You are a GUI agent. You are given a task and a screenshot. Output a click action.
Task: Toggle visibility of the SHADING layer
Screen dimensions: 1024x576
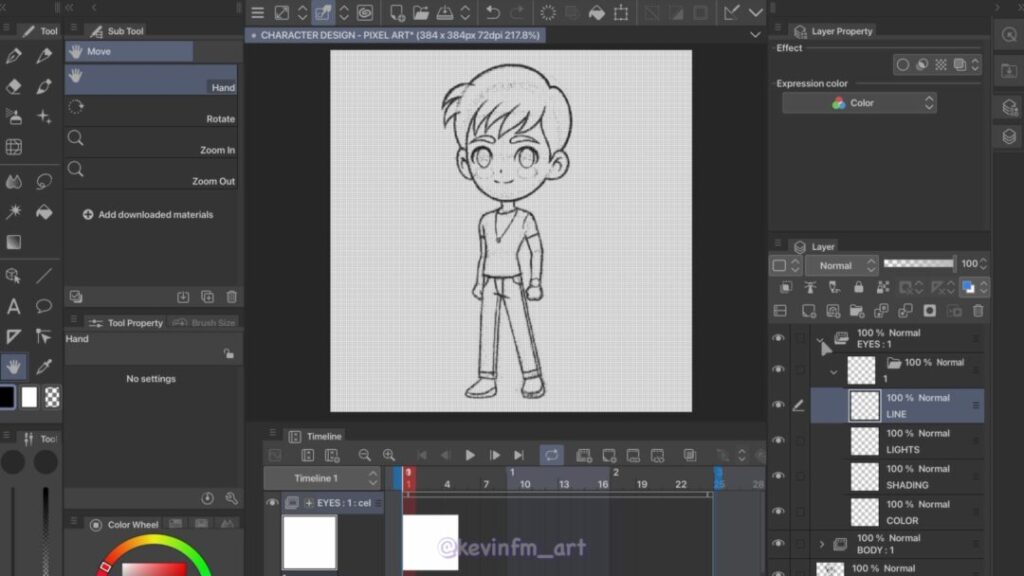[x=778, y=476]
